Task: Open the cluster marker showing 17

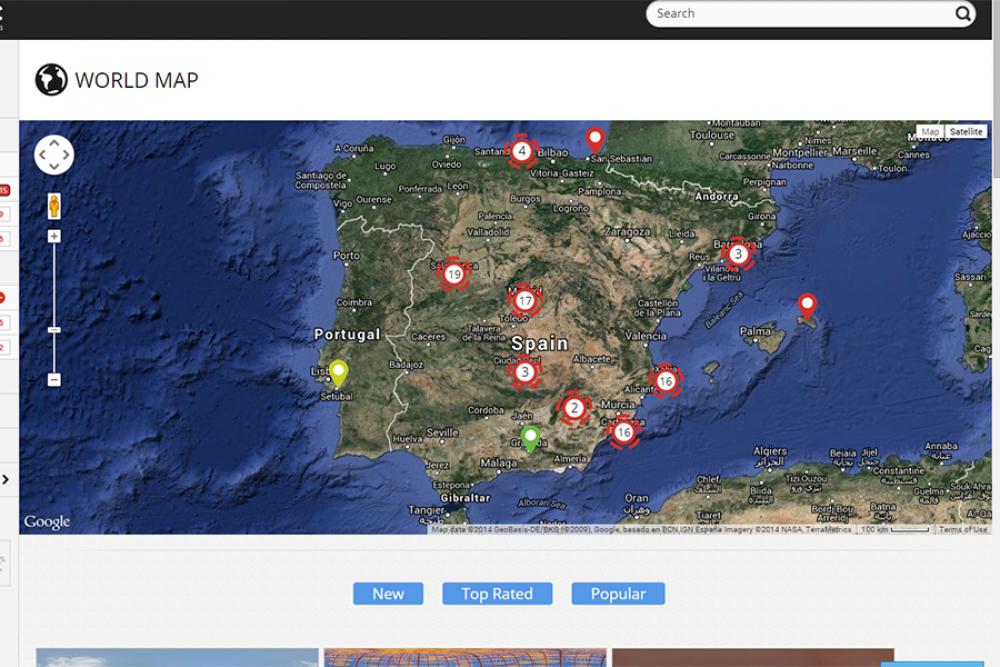Action: [524, 300]
